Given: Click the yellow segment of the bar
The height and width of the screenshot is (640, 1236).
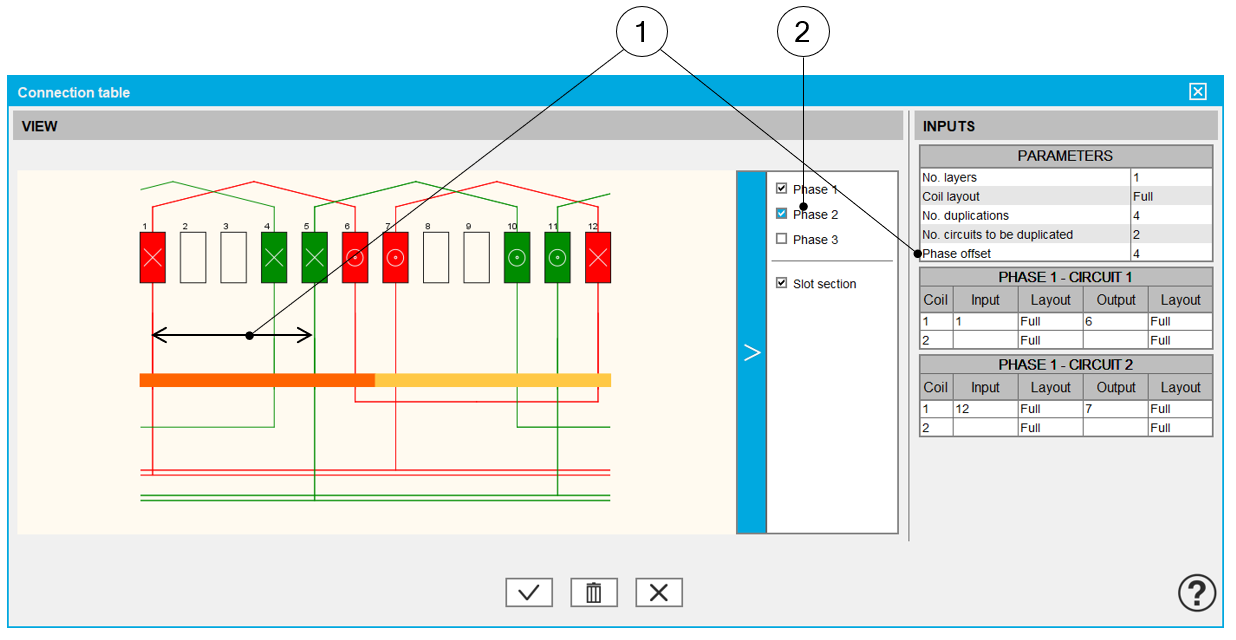Looking at the screenshot, I should [x=492, y=380].
